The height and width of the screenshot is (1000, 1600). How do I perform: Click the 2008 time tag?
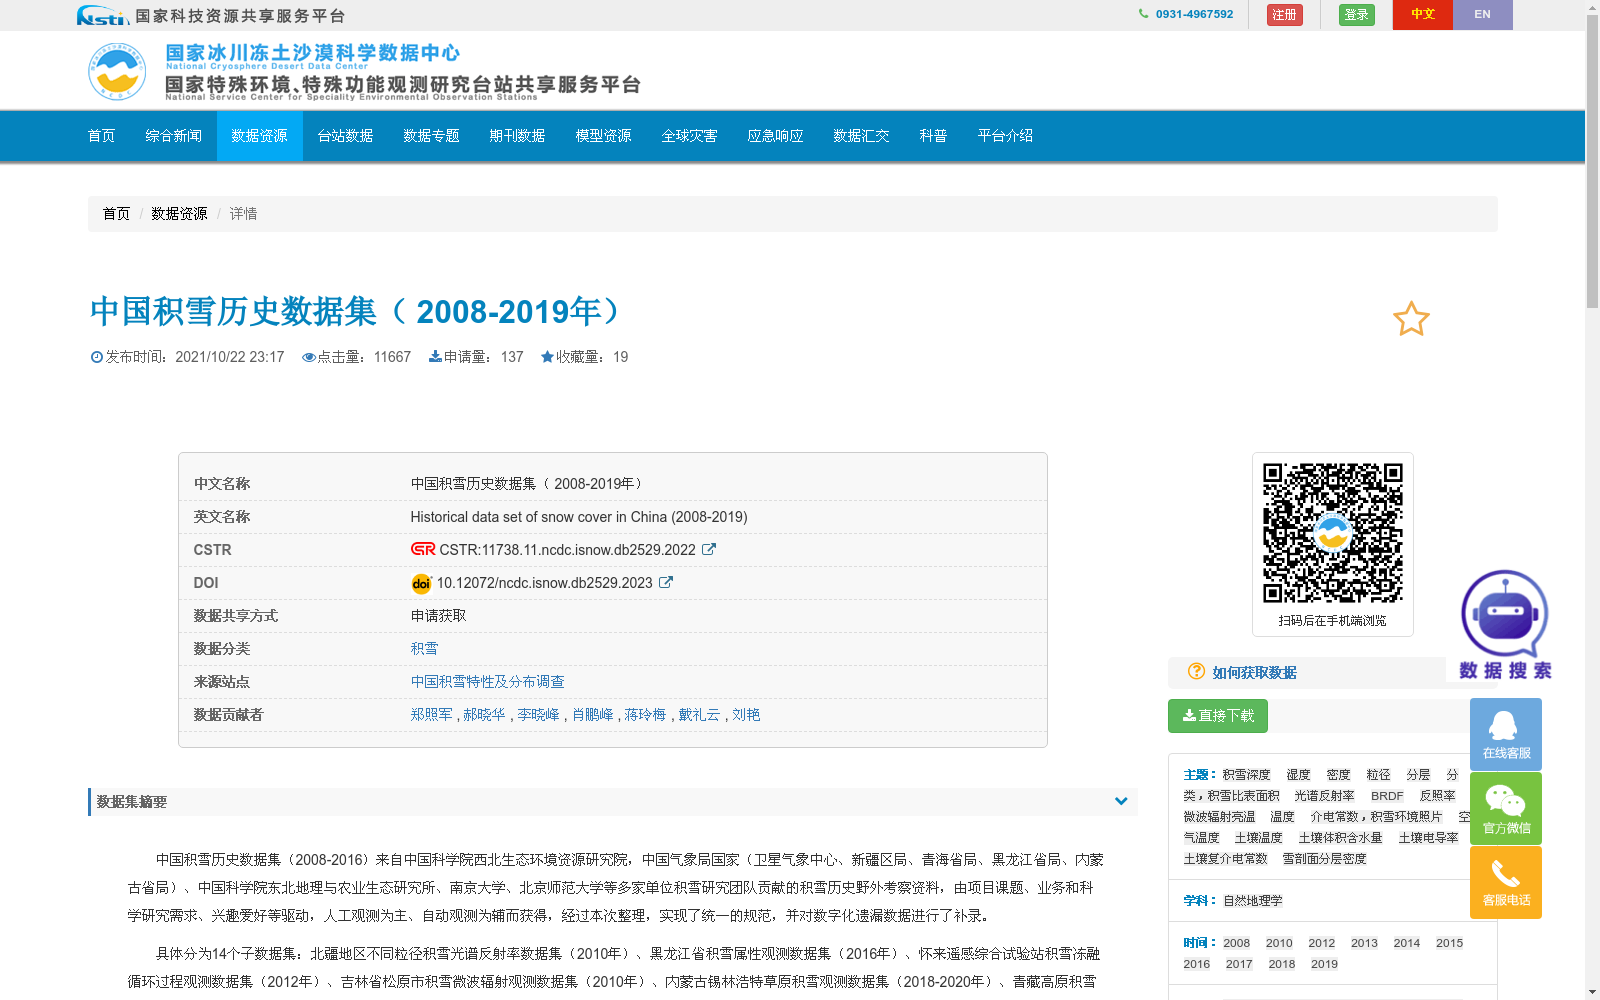pyautogui.click(x=1237, y=943)
